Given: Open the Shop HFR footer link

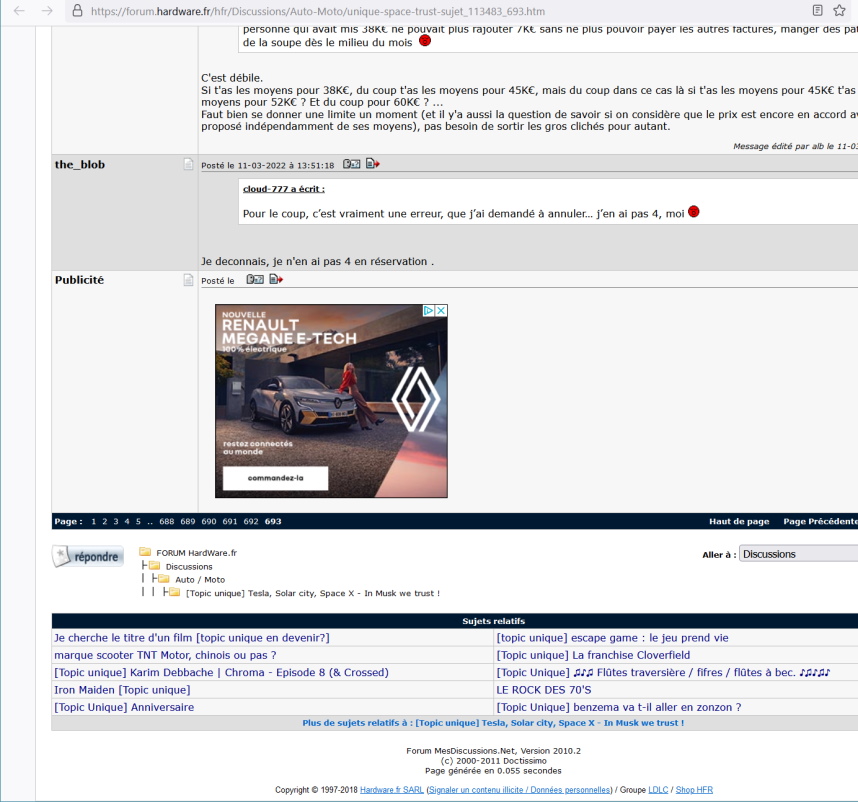Looking at the screenshot, I should click(x=694, y=790).
